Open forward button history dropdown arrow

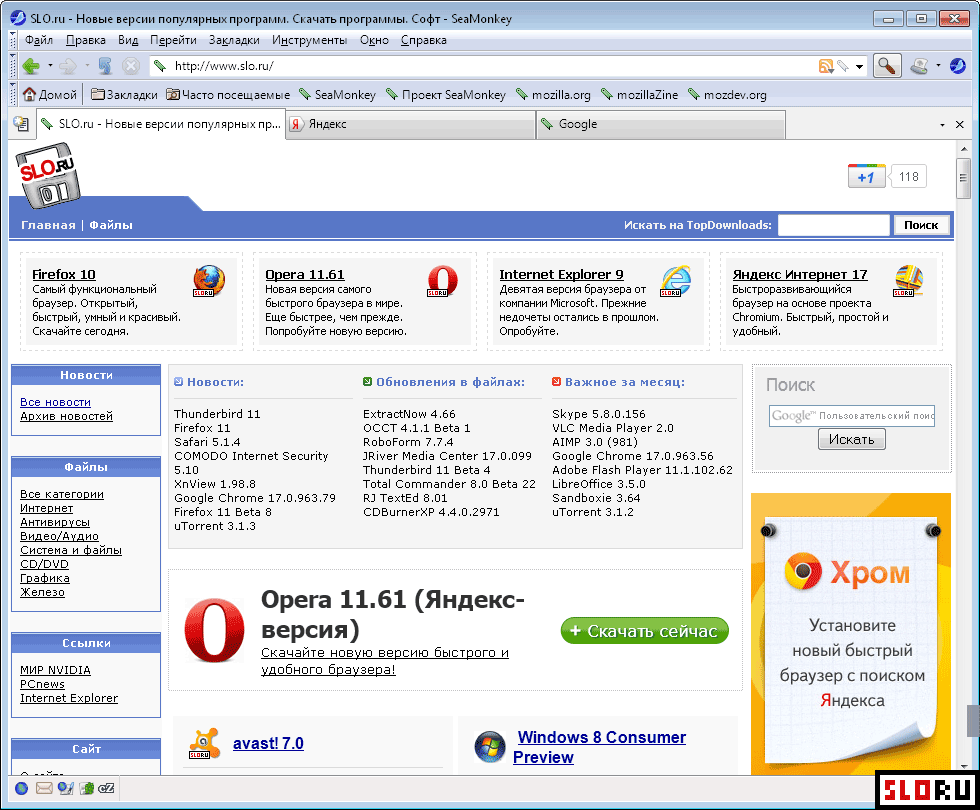pyautogui.click(x=87, y=66)
